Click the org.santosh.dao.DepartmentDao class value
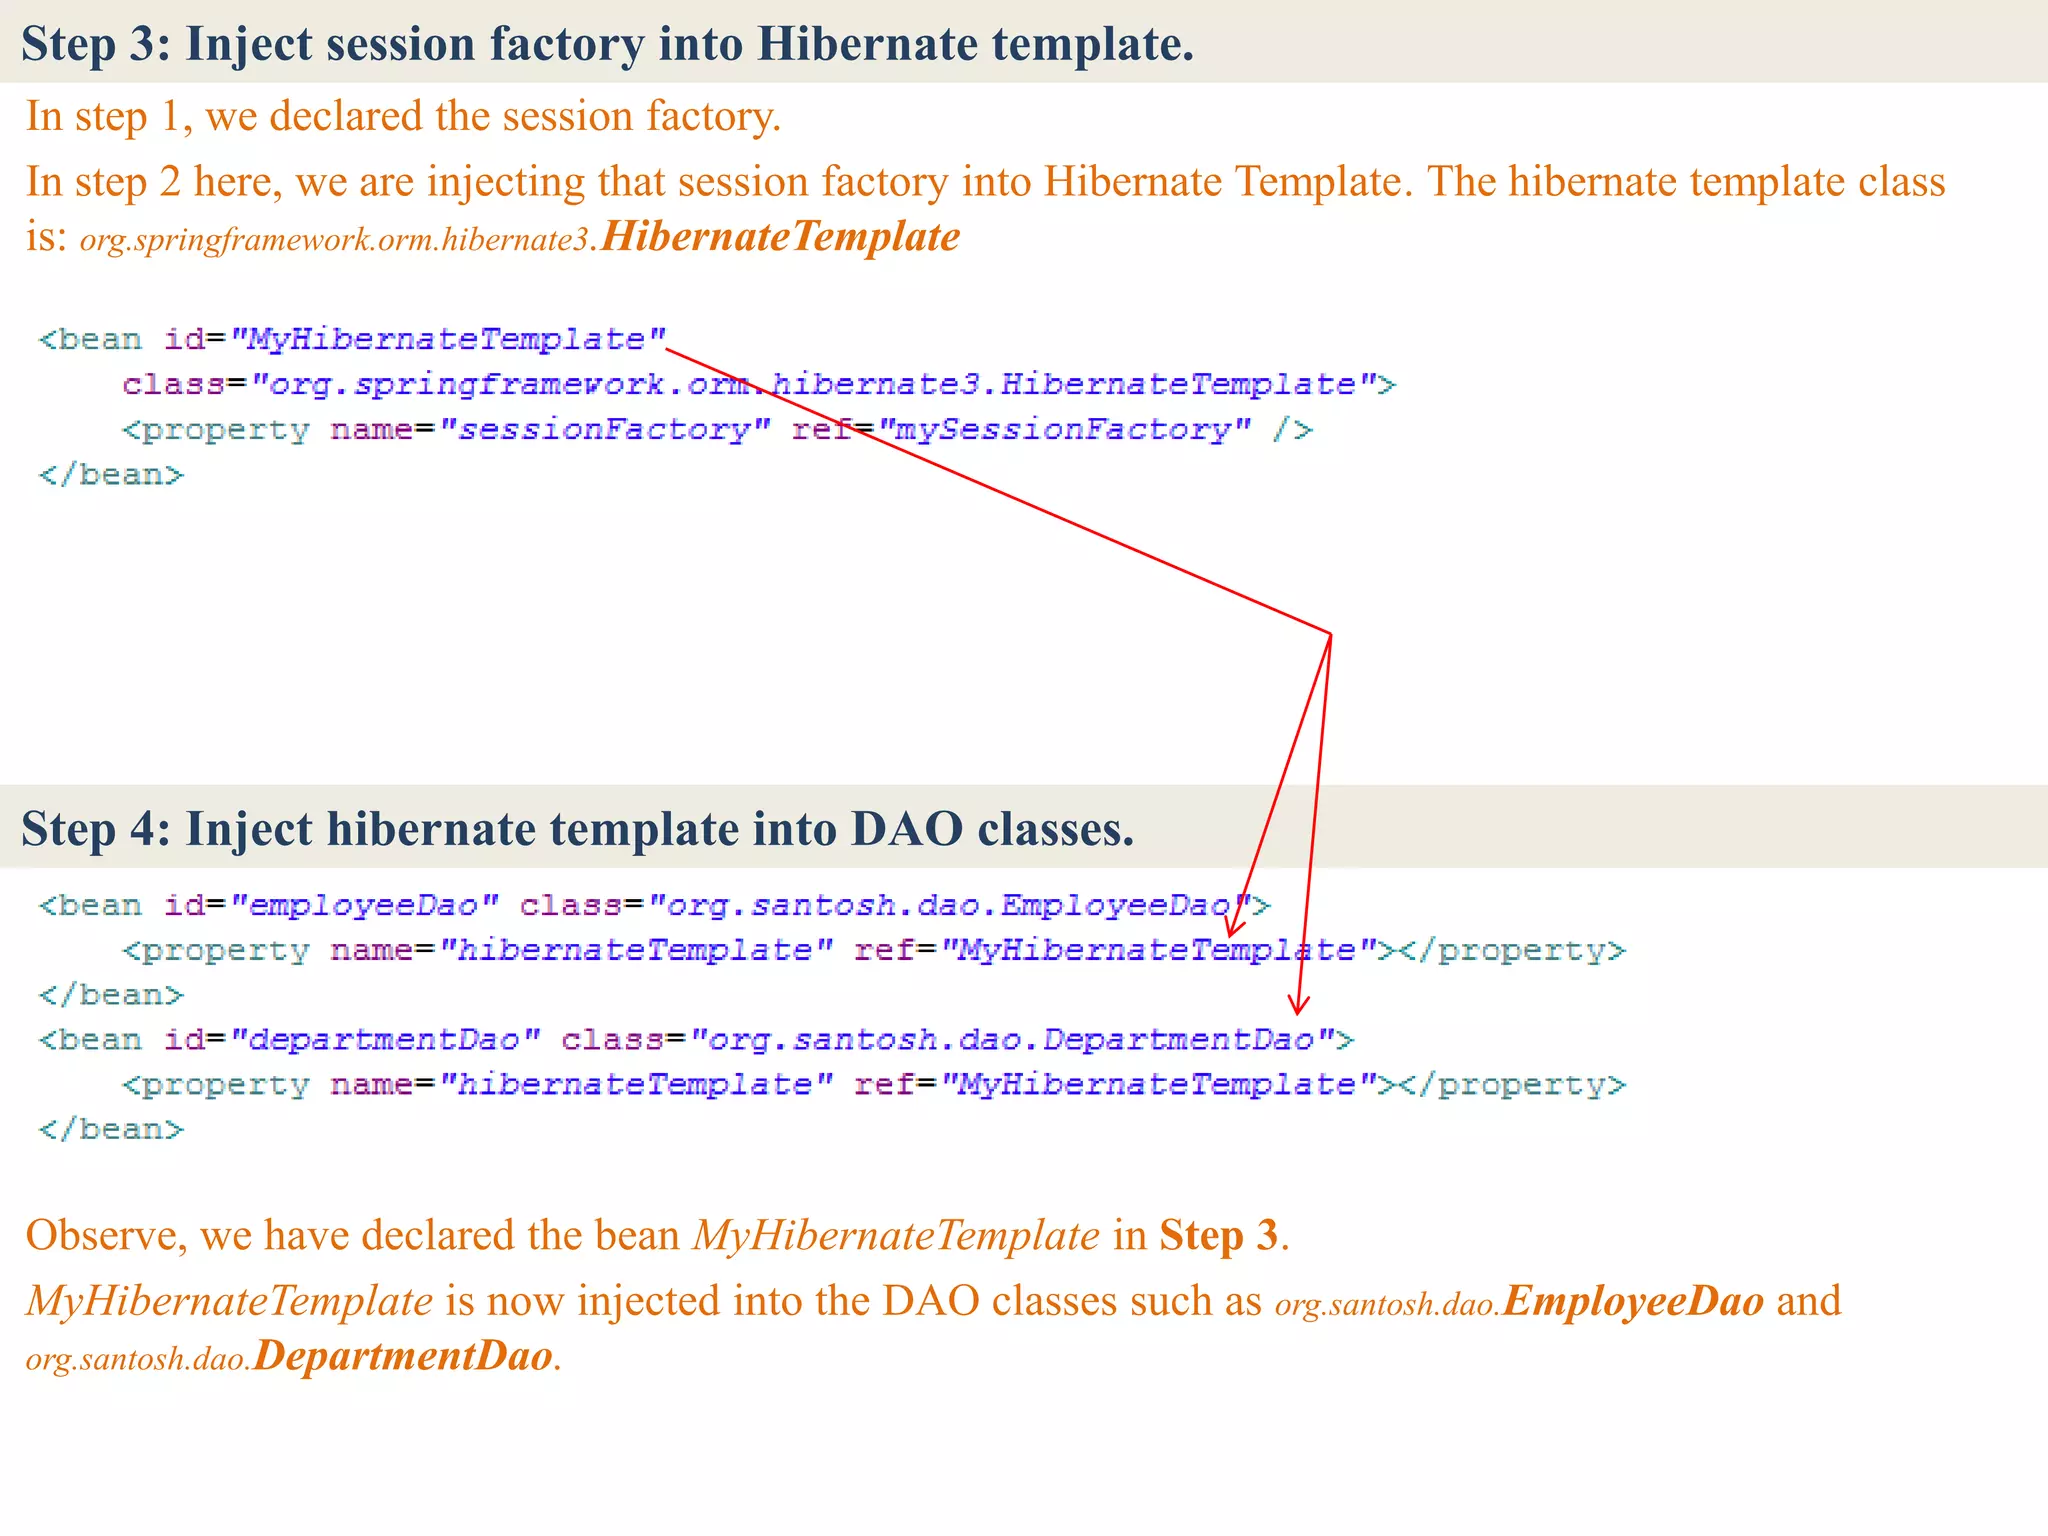The width and height of the screenshot is (2048, 1536). (1010, 1040)
